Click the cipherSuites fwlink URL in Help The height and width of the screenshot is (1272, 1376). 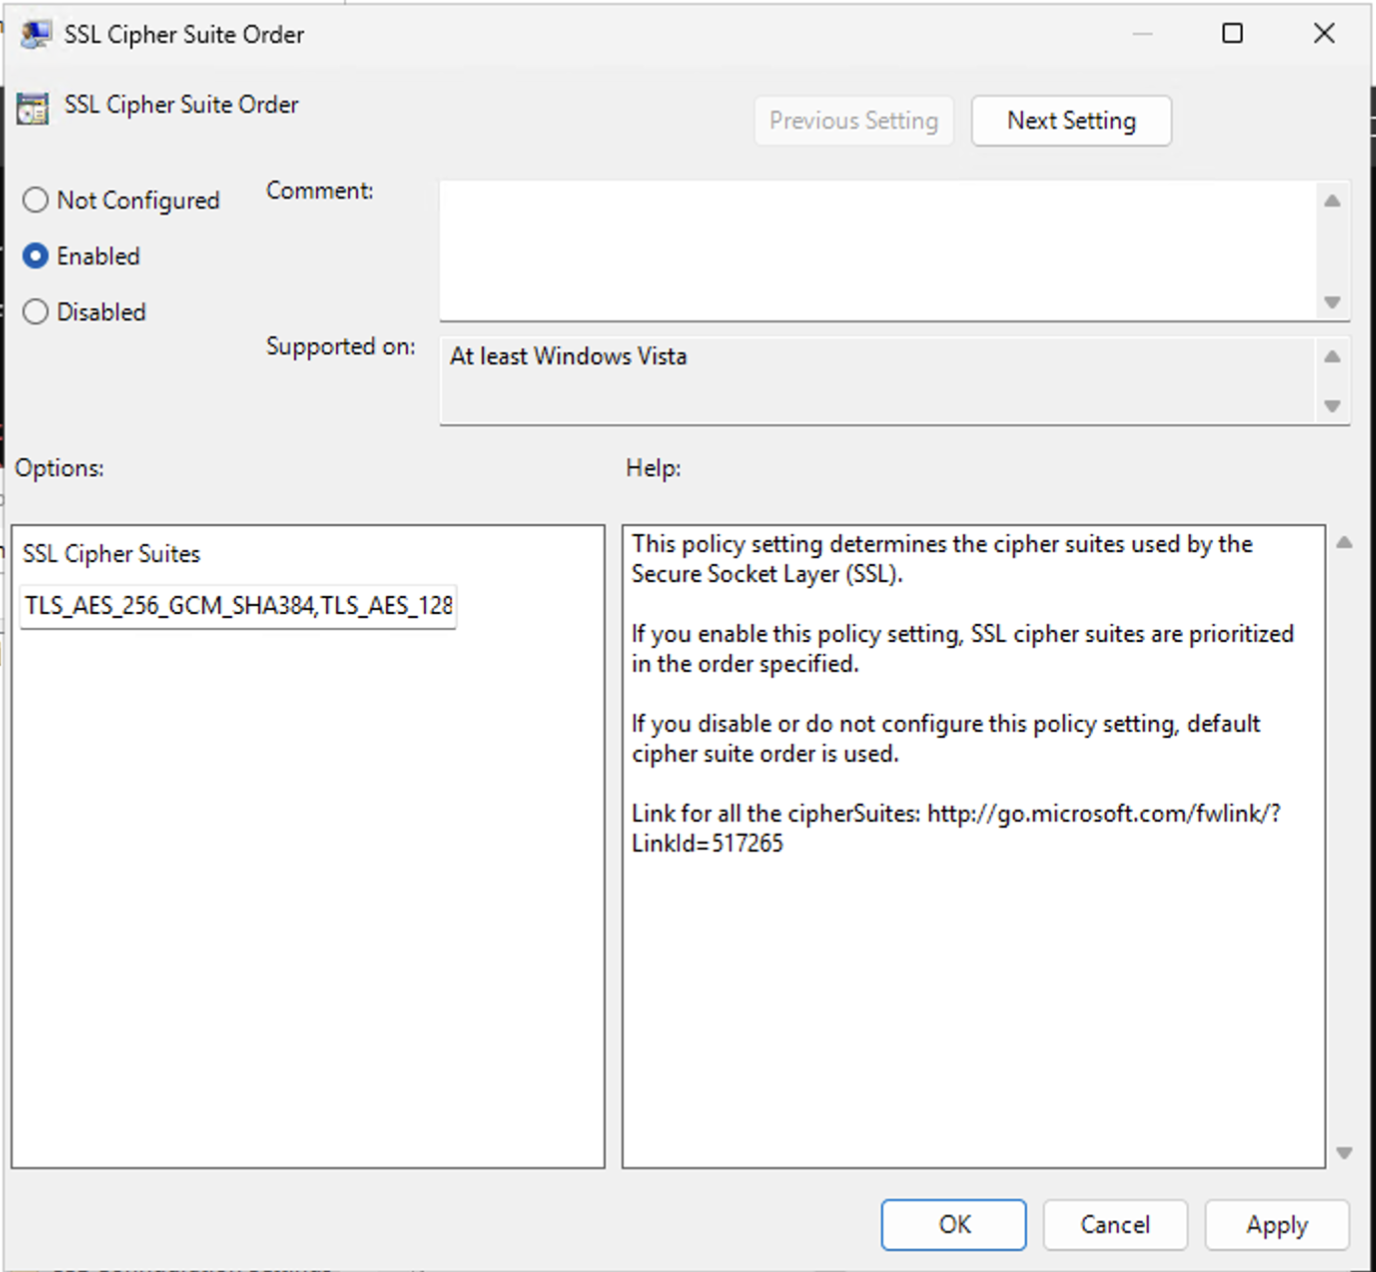tap(956, 828)
